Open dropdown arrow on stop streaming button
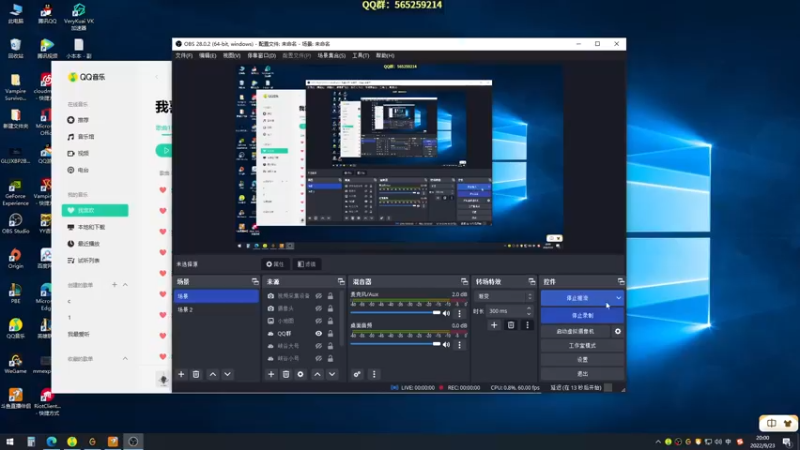 (x=618, y=298)
